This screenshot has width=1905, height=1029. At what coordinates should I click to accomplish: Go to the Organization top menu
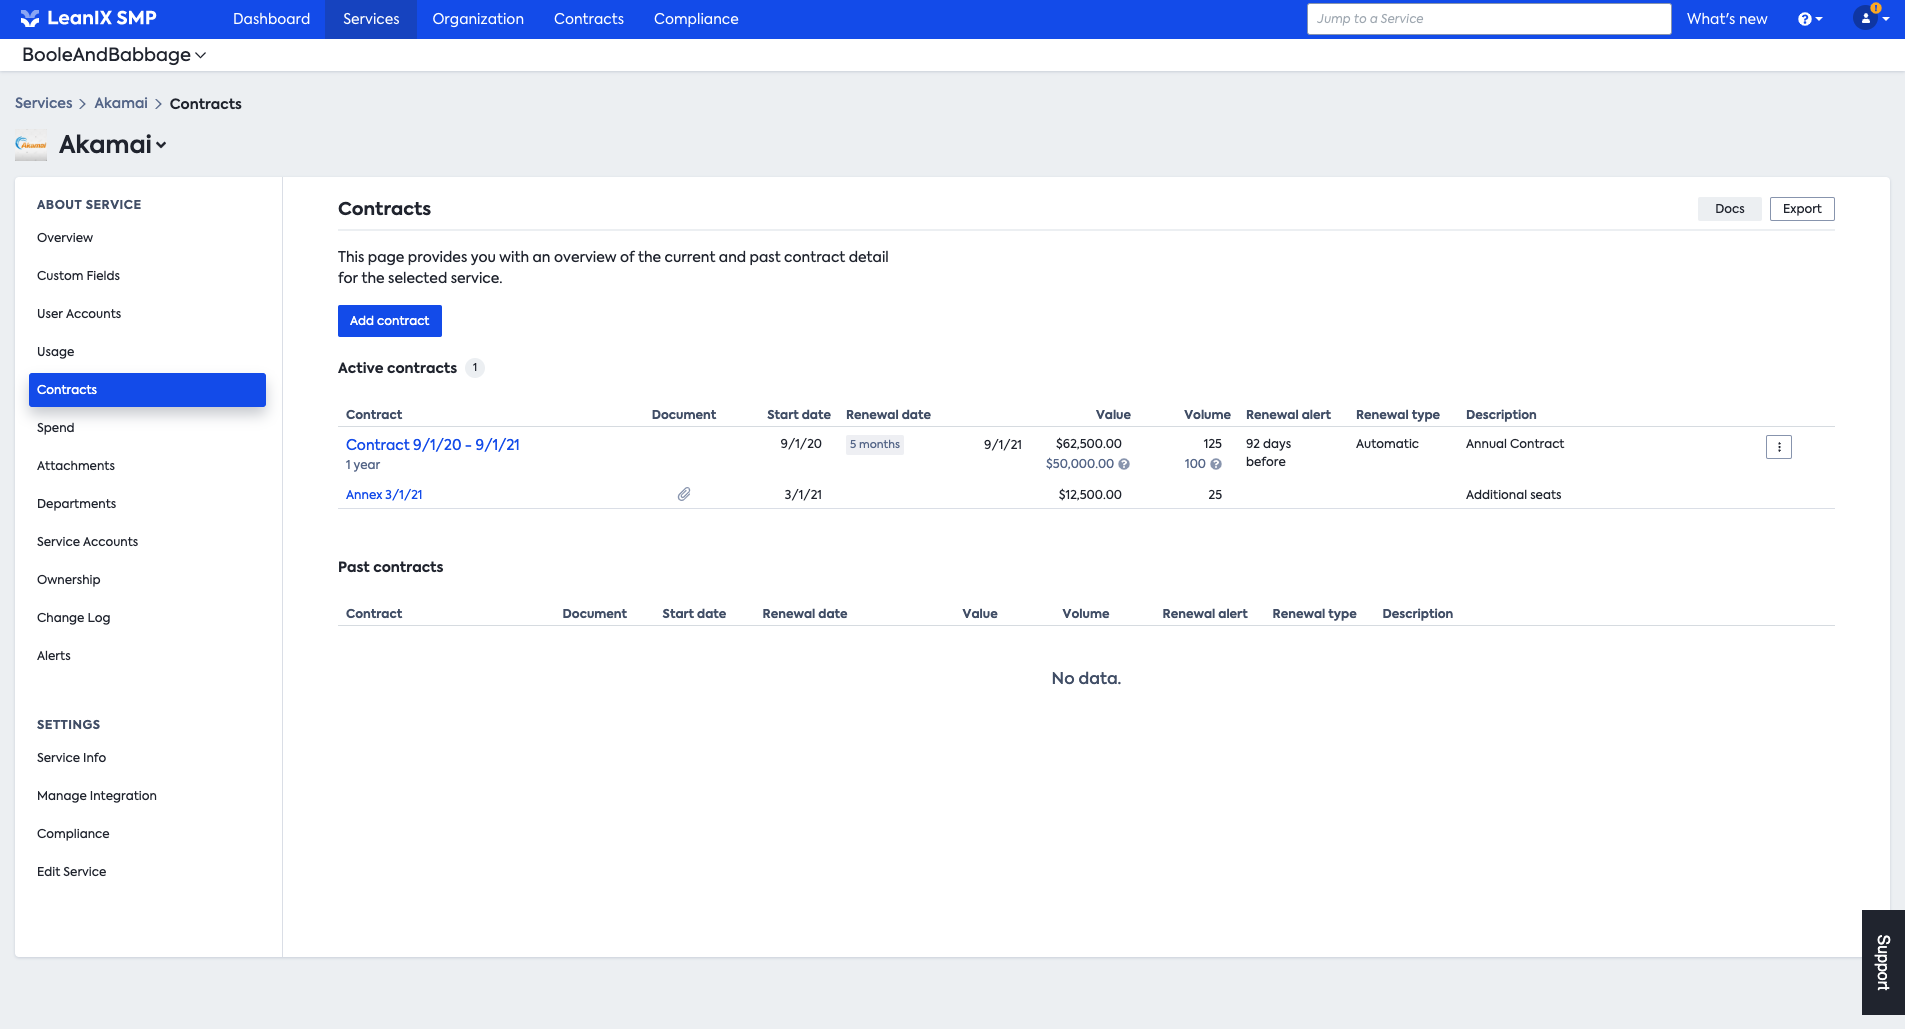click(x=478, y=19)
